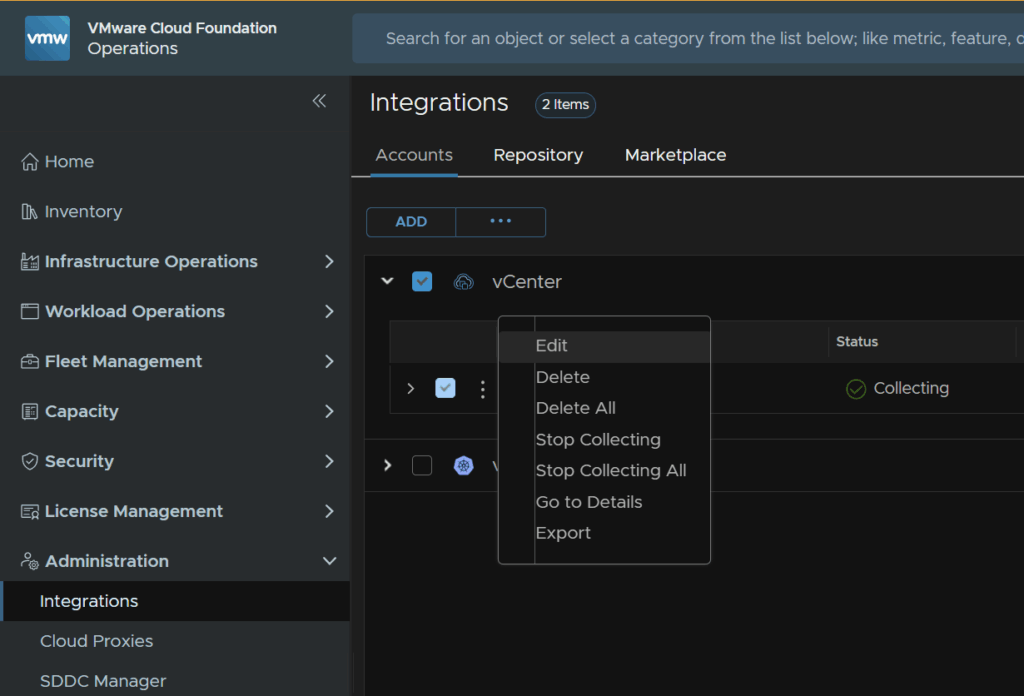Toggle the vCenter account row checkbox
The height and width of the screenshot is (696, 1024).
click(445, 388)
